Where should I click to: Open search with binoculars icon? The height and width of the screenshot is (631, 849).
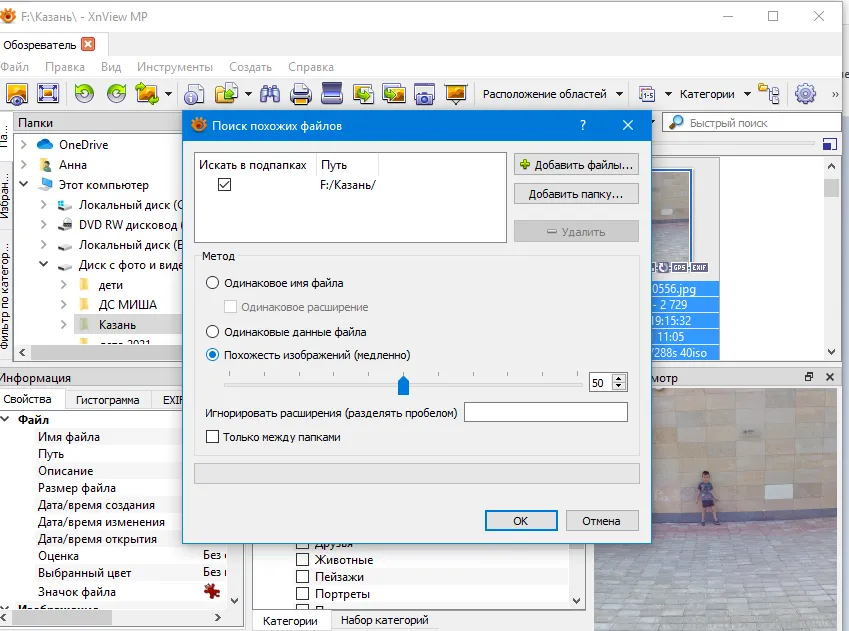click(270, 94)
